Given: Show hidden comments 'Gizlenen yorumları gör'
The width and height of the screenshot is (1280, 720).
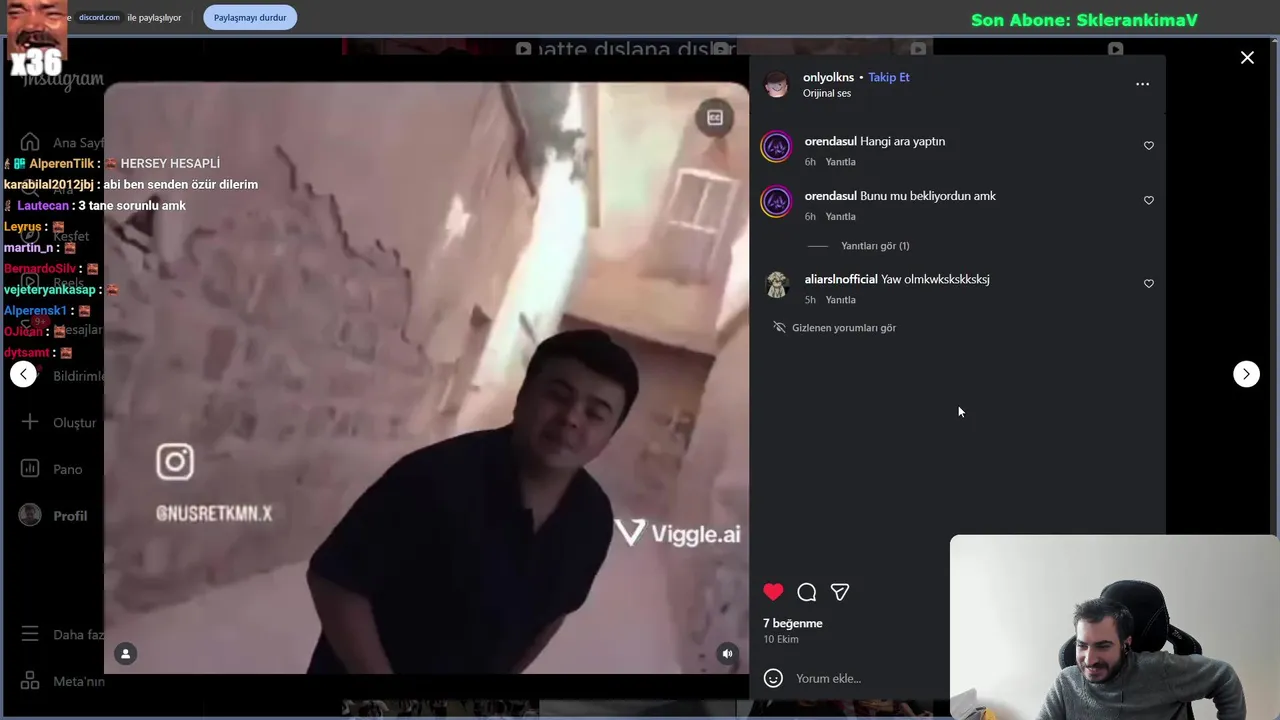Looking at the screenshot, I should pyautogui.click(x=844, y=328).
